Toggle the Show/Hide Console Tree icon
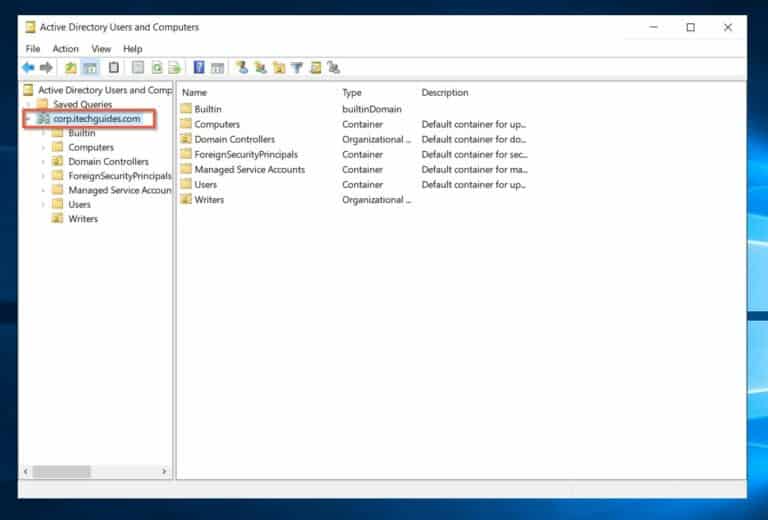Viewport: 768px width, 520px height. 90,68
